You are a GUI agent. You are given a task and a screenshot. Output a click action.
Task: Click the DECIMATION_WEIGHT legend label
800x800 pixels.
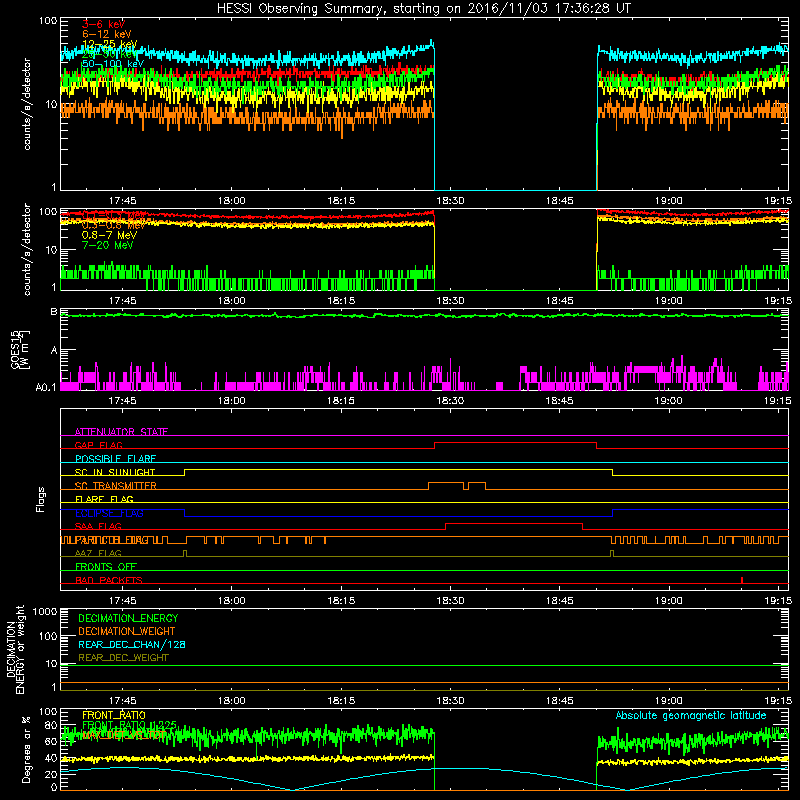127,631
